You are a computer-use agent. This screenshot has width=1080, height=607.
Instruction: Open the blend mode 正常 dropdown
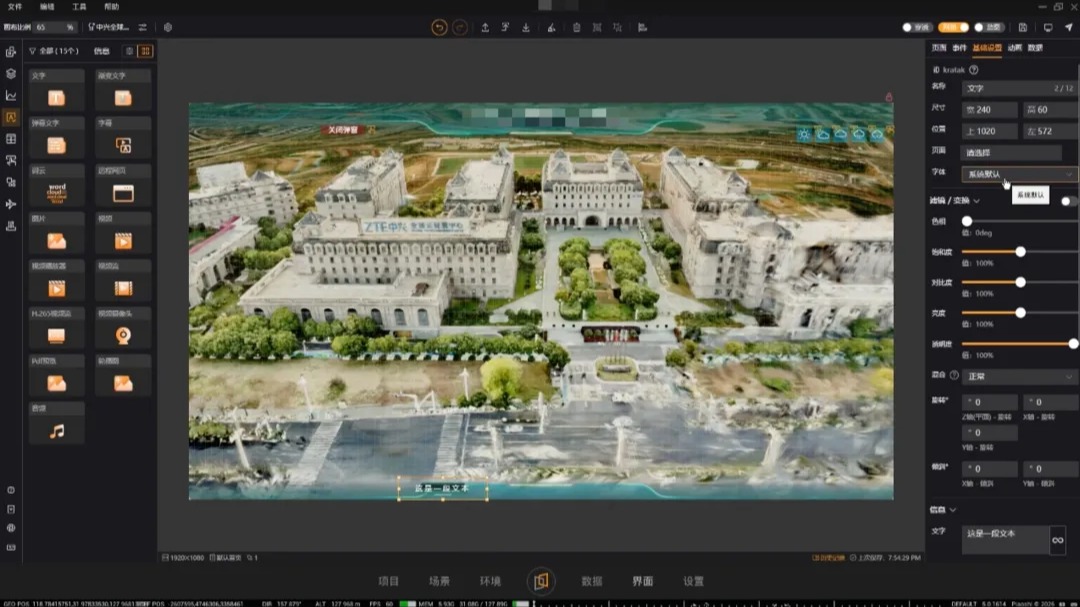tap(1019, 376)
